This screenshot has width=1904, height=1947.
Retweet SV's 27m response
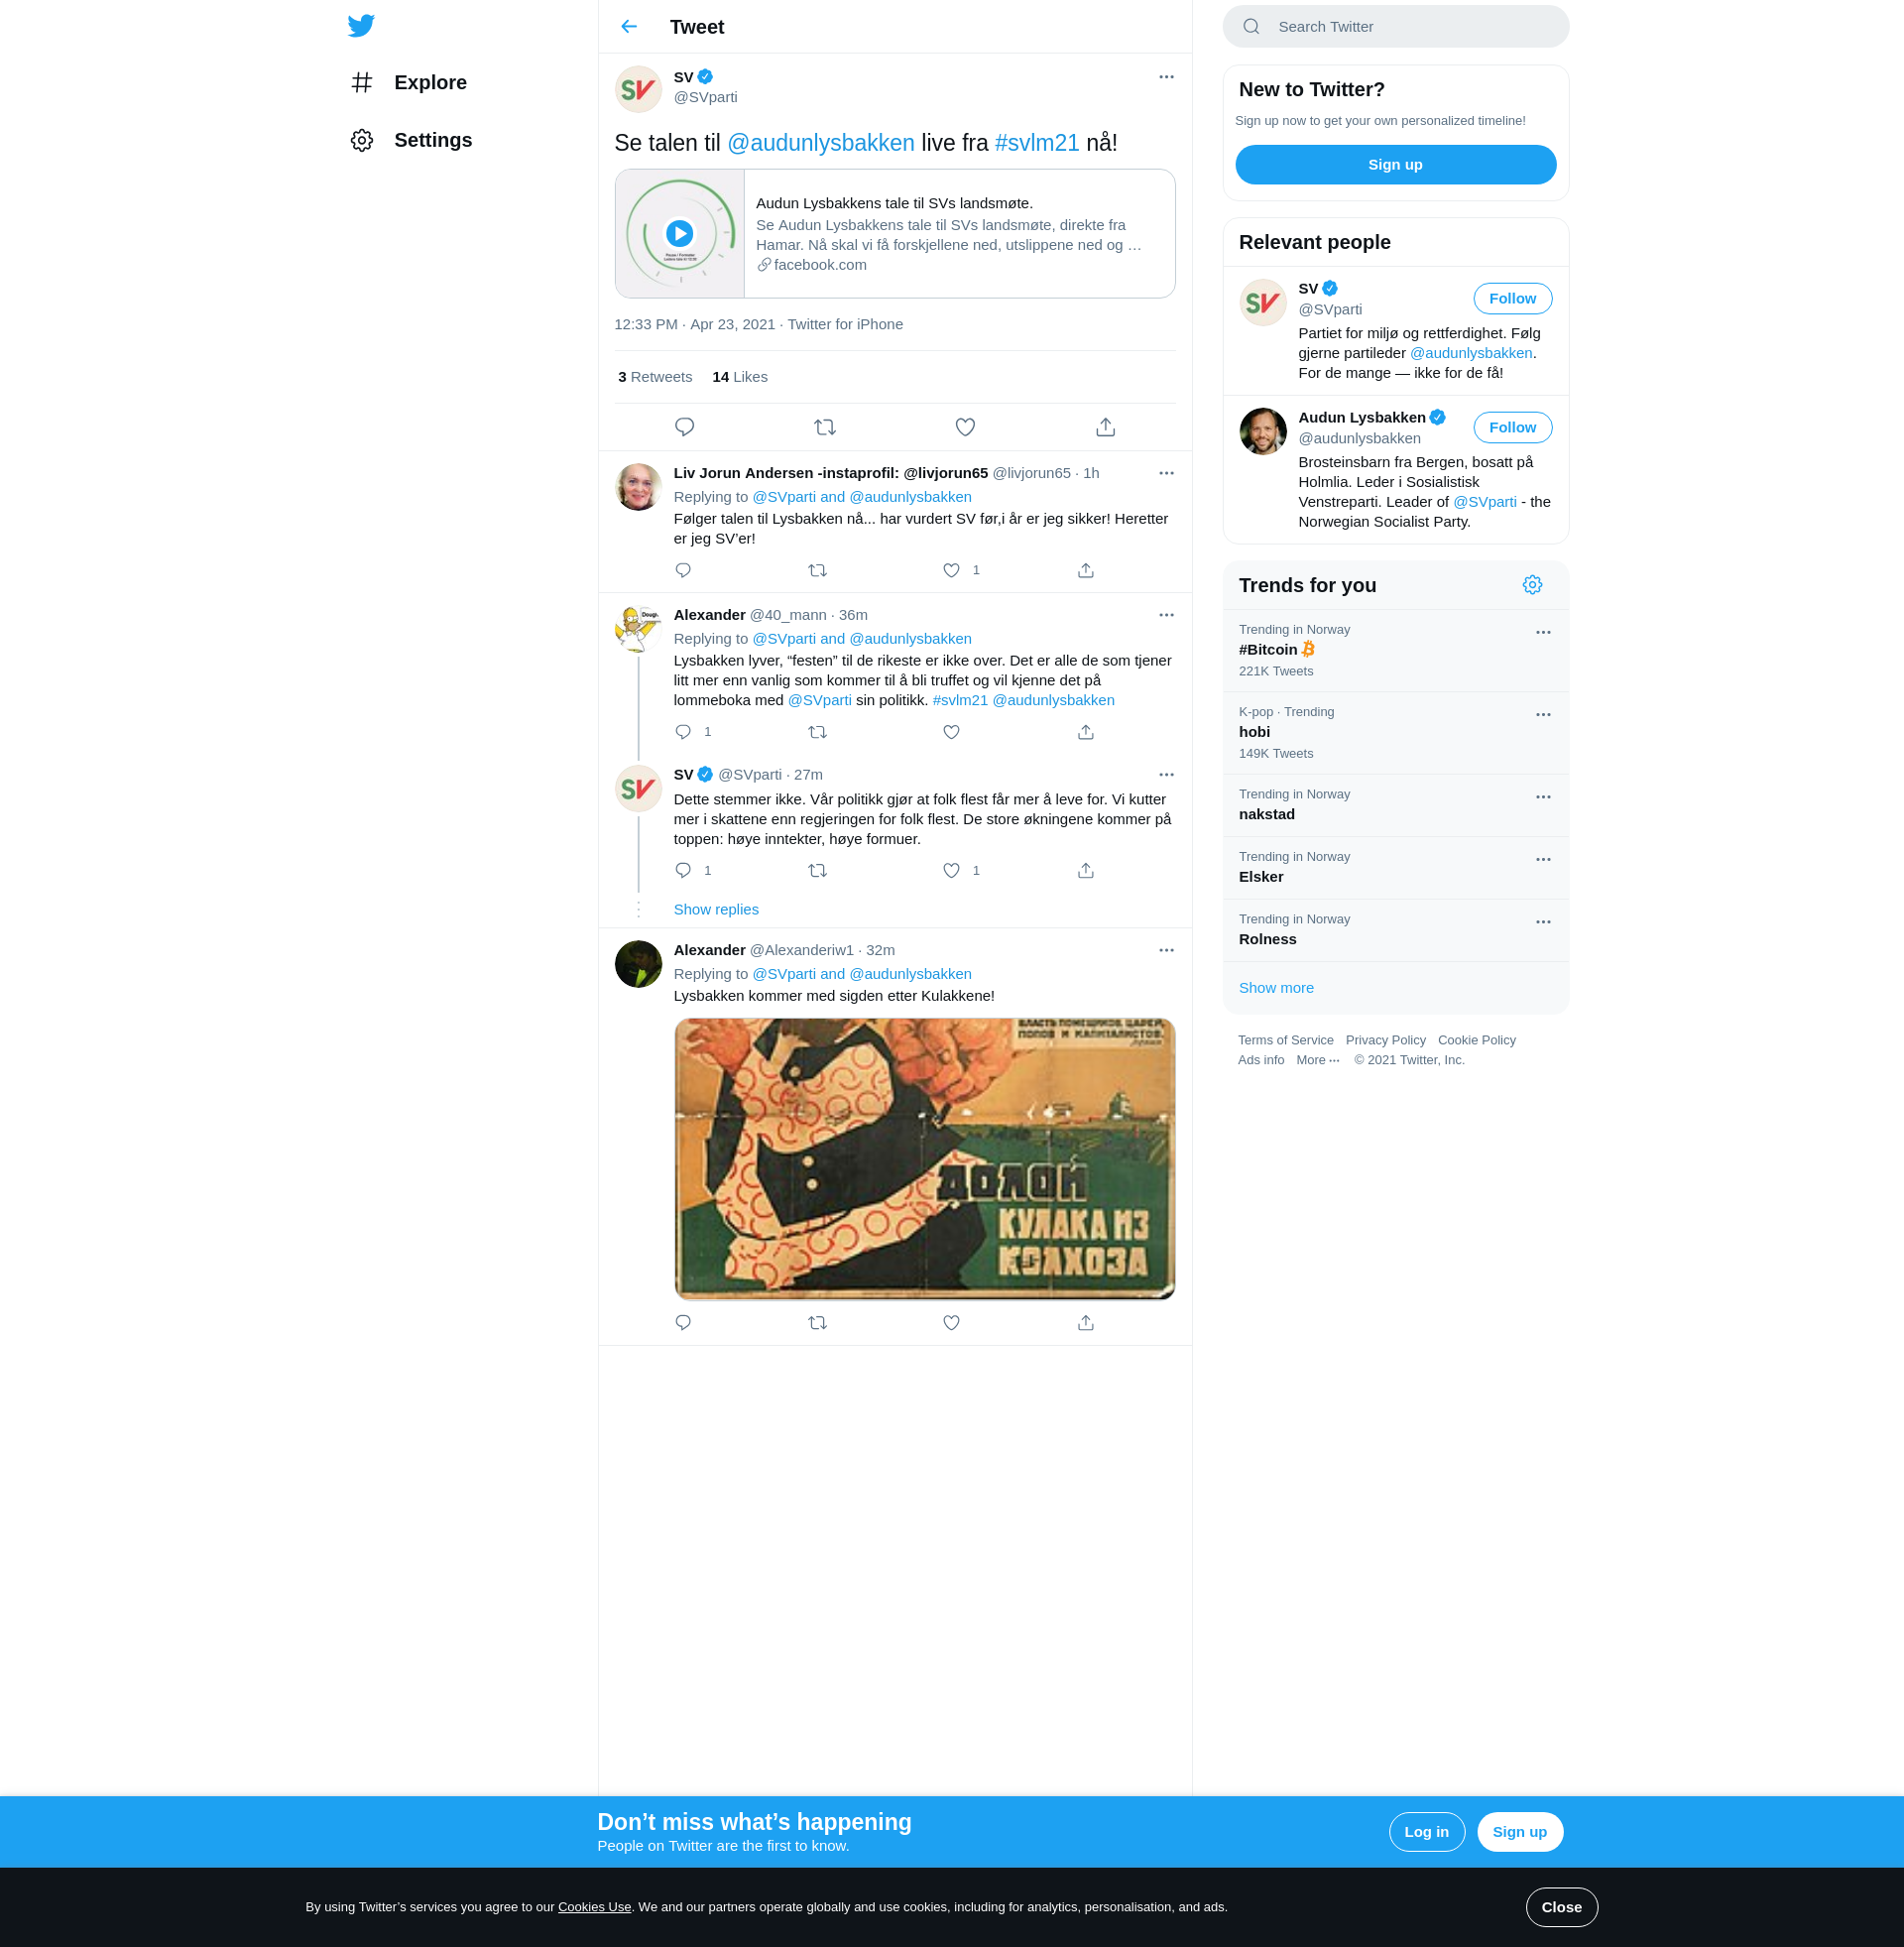[x=817, y=870]
